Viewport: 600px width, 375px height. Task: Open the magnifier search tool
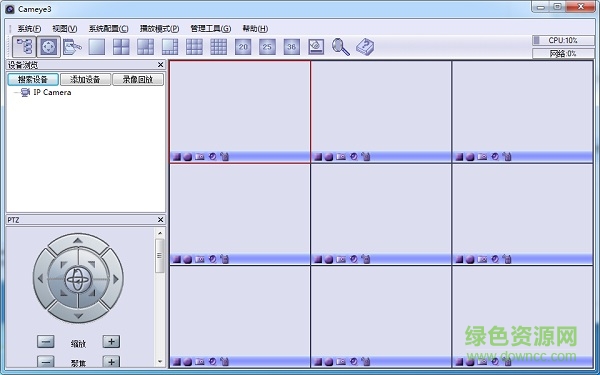point(341,47)
